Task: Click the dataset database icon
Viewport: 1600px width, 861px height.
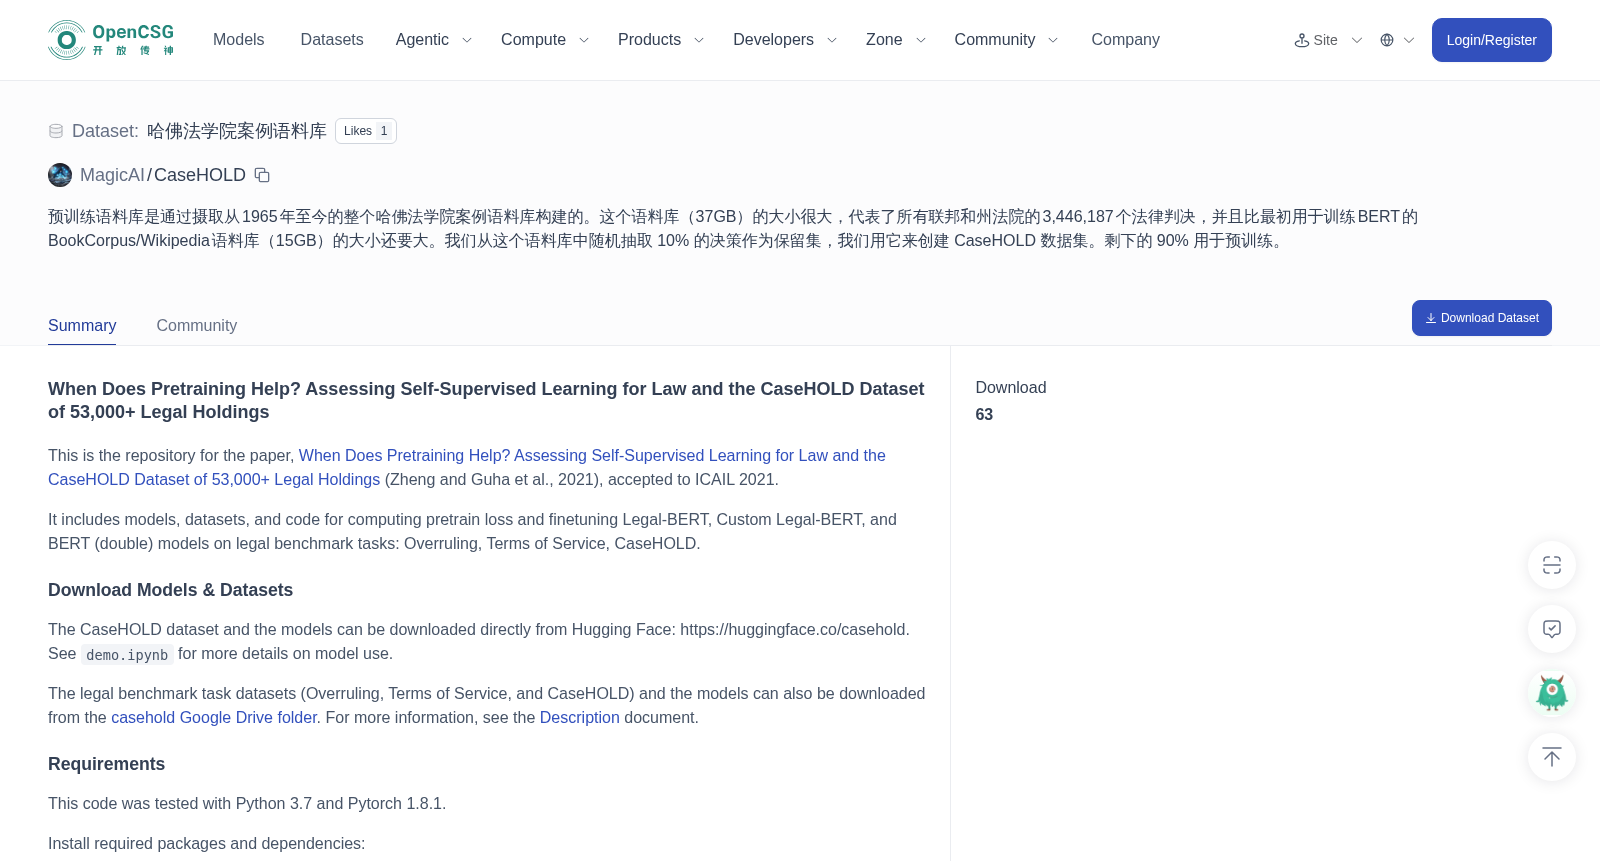Action: pos(56,131)
